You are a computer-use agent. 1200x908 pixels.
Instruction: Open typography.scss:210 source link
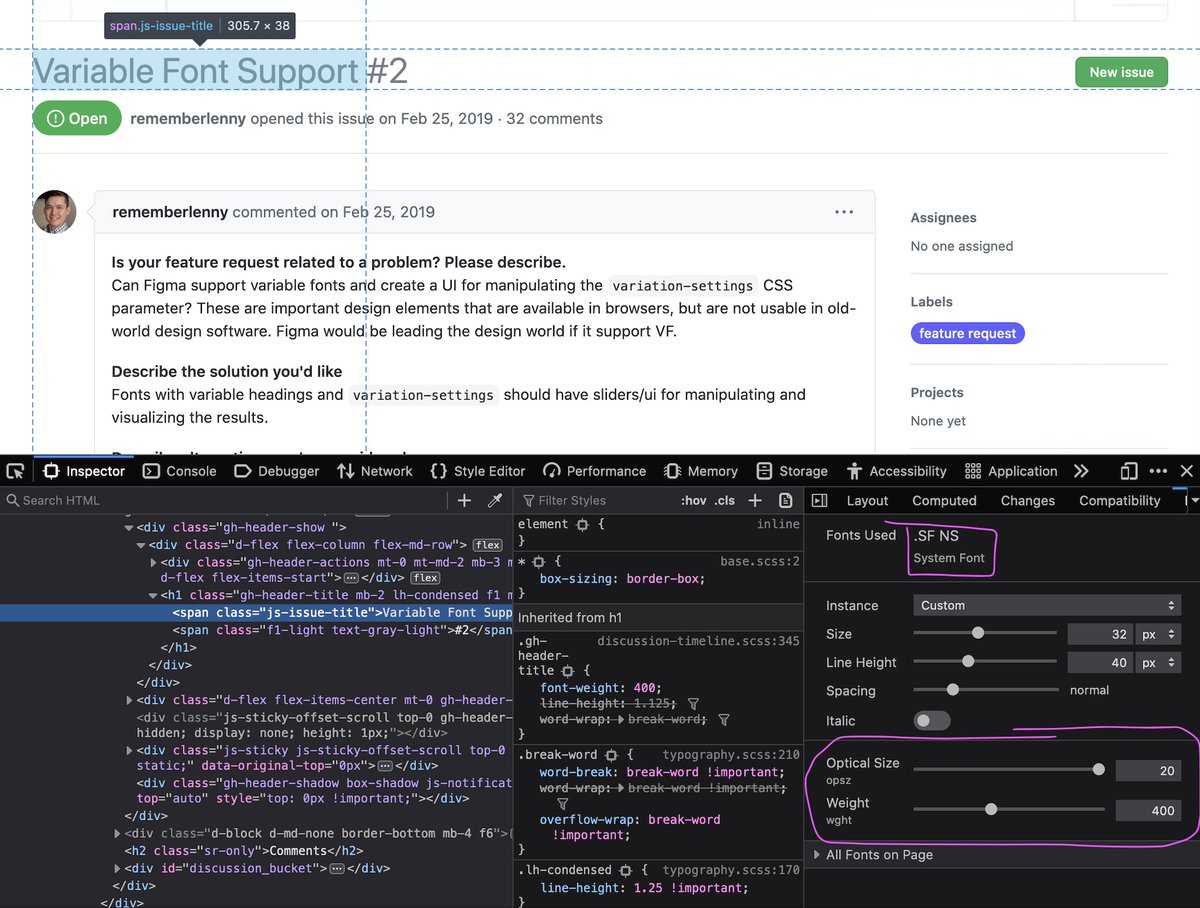(x=731, y=754)
